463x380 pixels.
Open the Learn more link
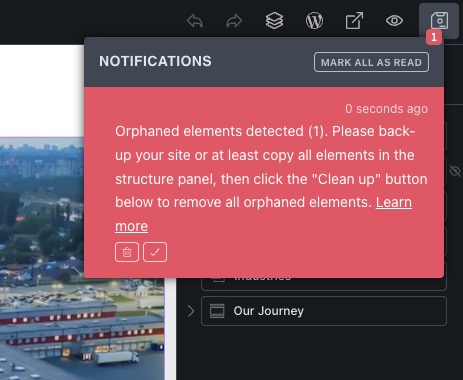point(263,214)
